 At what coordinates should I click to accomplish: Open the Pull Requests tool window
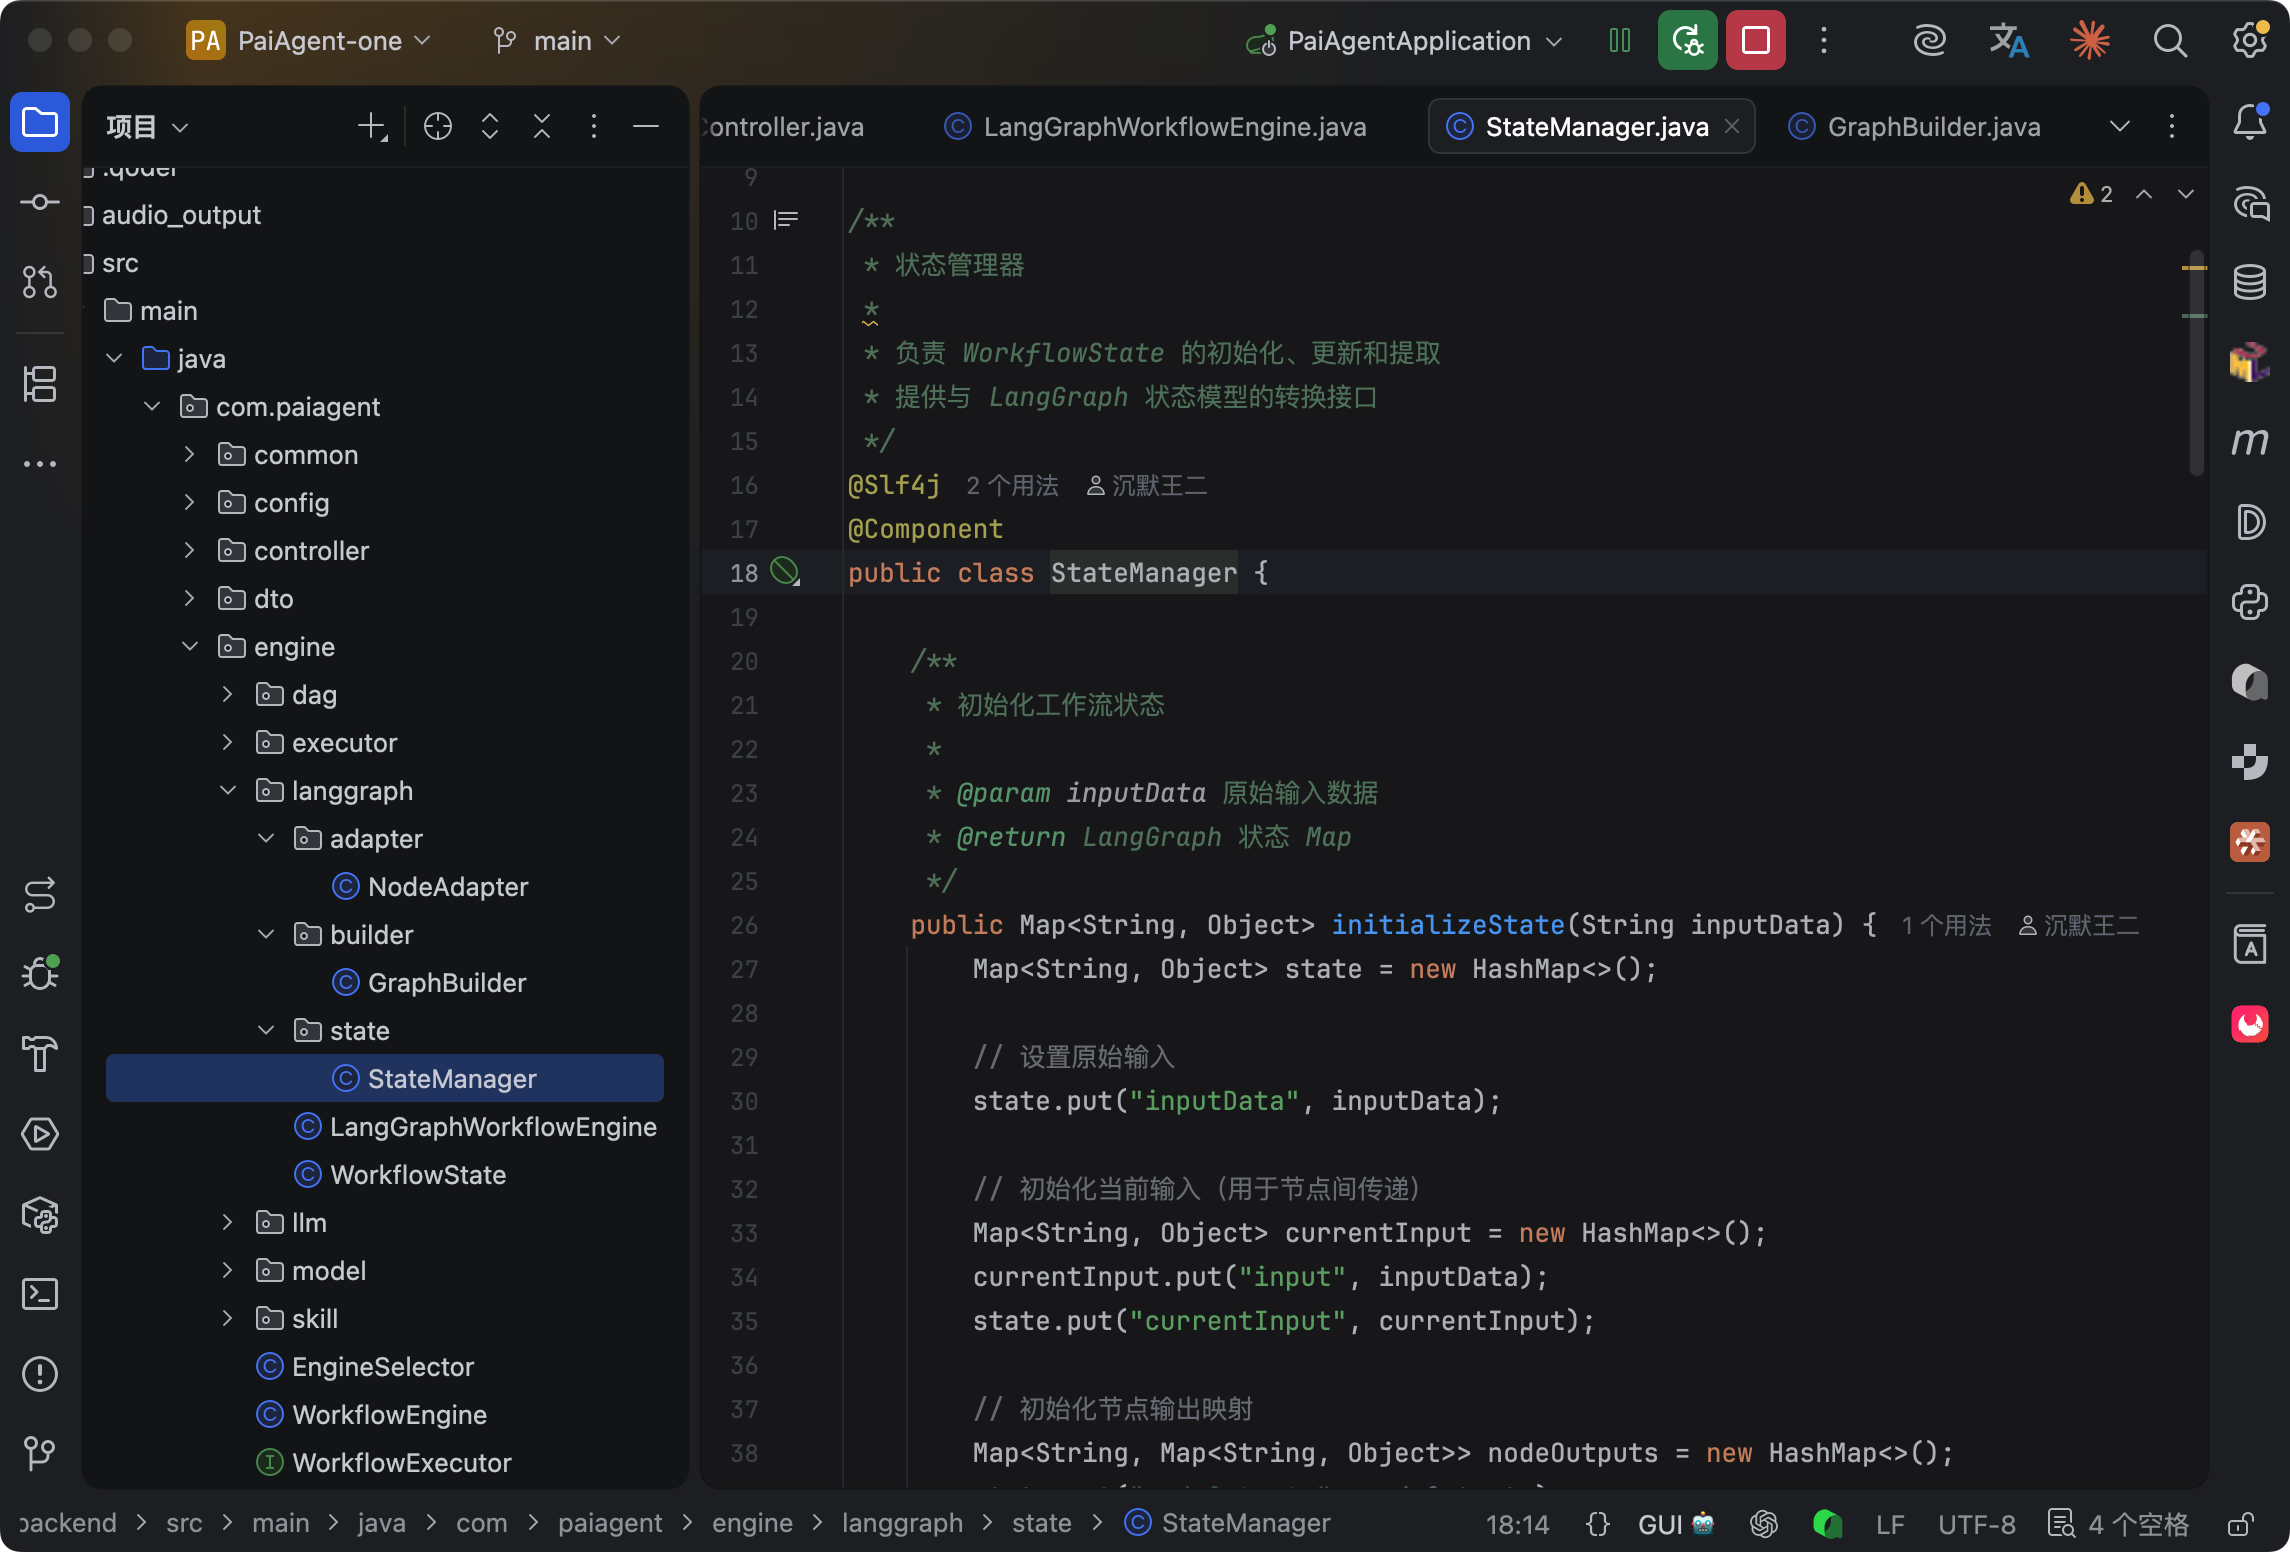pos(40,282)
